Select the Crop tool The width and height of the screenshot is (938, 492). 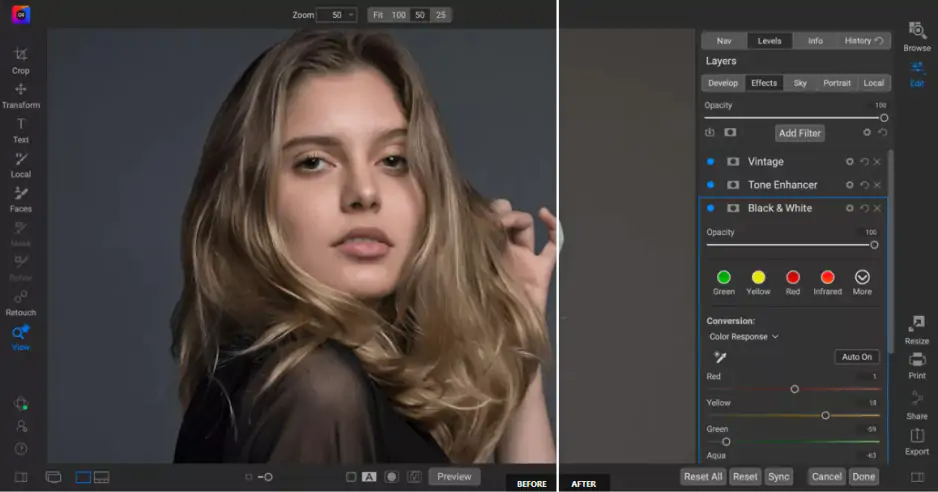21,55
